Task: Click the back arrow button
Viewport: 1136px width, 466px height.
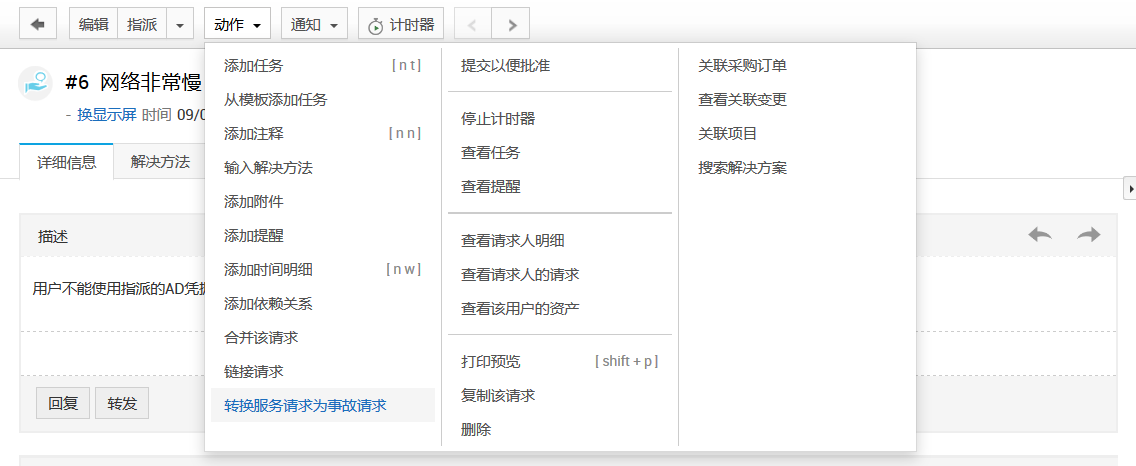Action: click(x=38, y=25)
